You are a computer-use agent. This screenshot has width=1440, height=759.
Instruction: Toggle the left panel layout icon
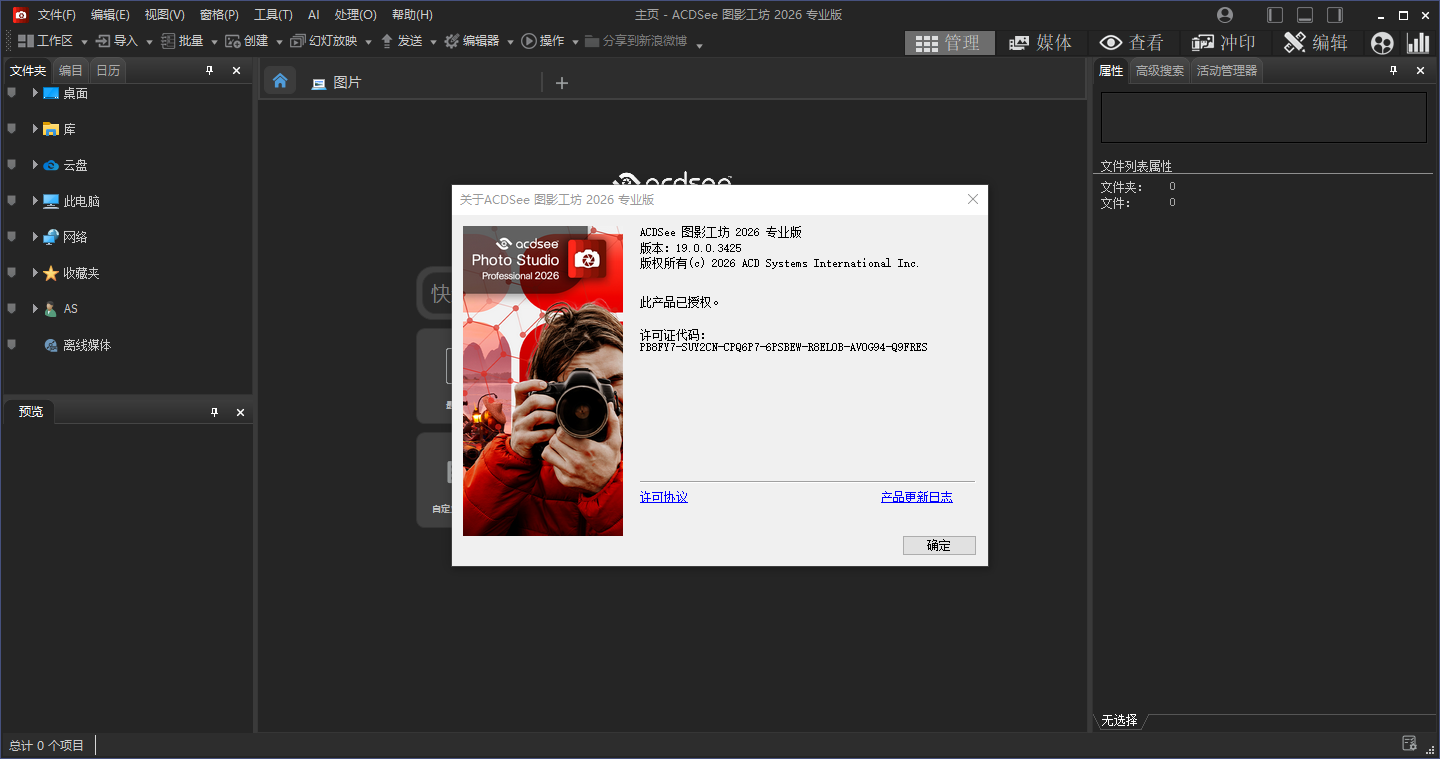tap(1274, 15)
